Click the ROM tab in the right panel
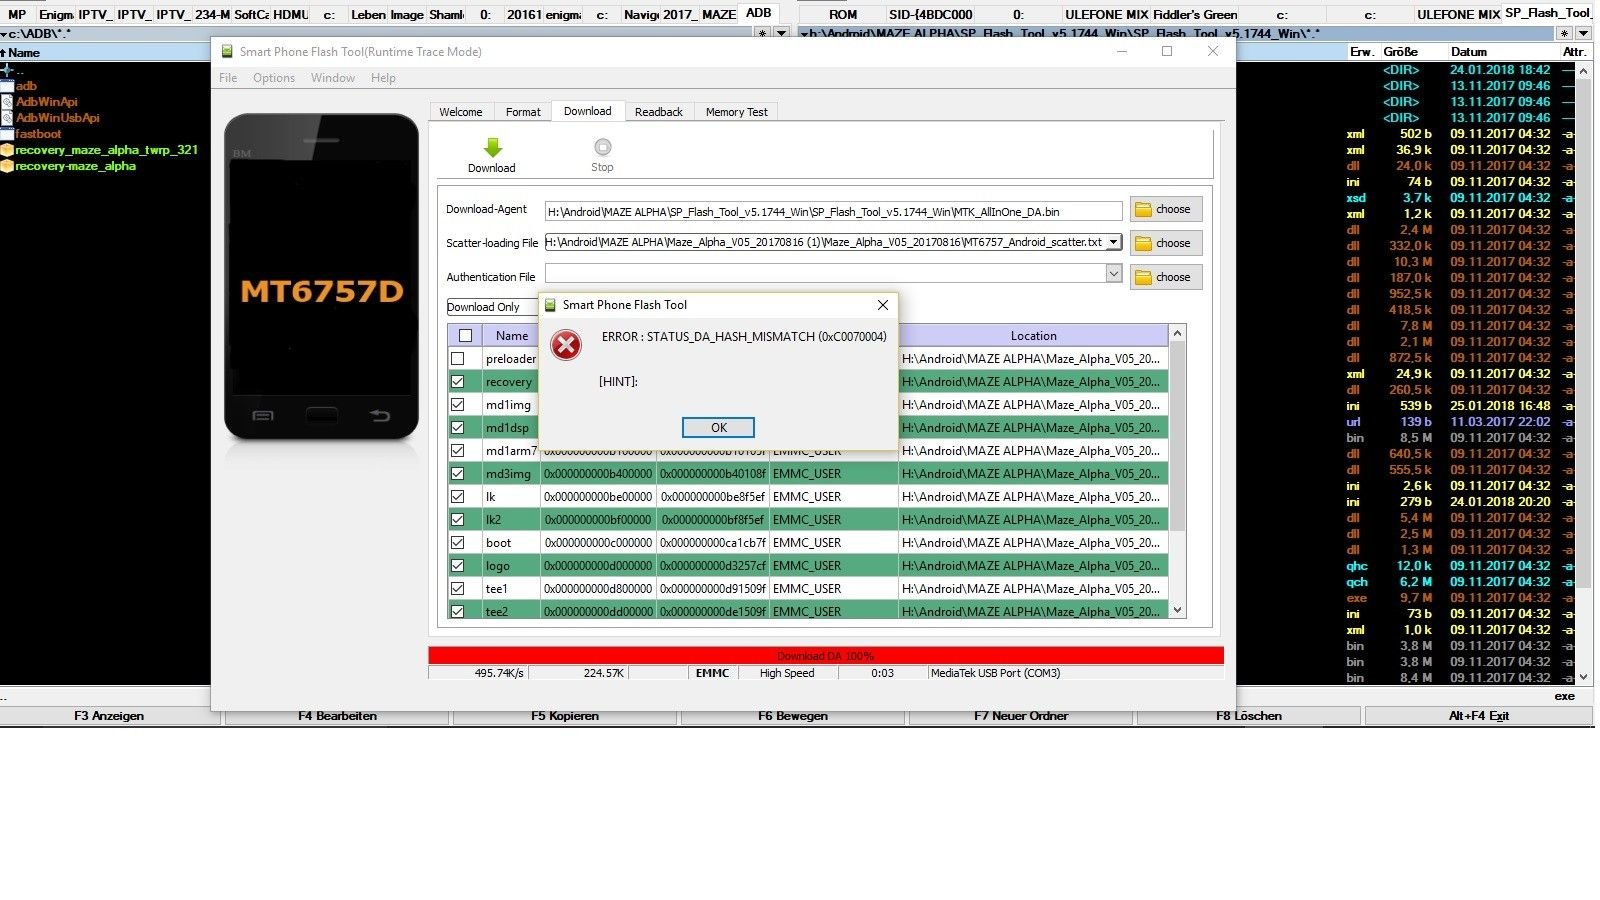The image size is (1600, 900). tap(843, 14)
